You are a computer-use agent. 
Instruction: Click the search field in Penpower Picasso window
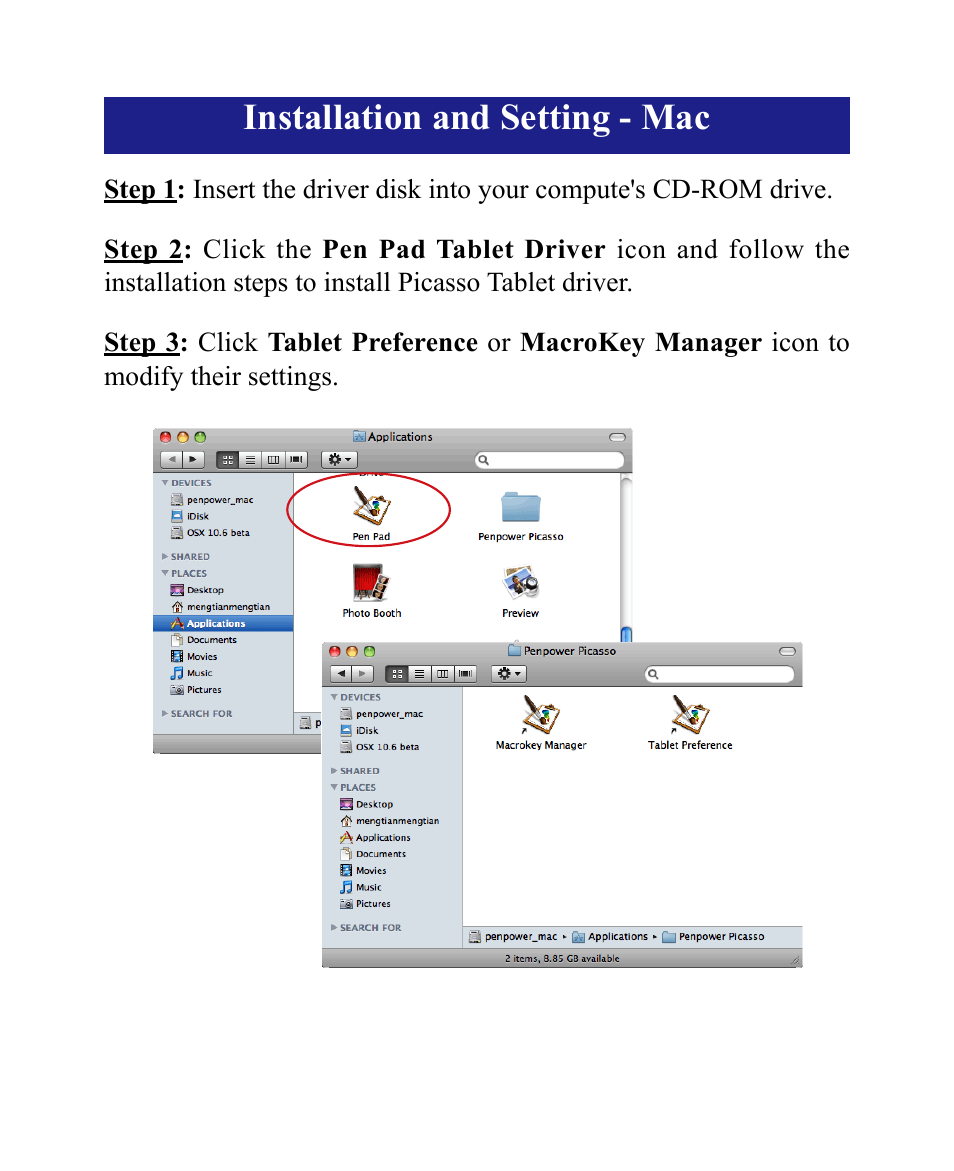tap(719, 674)
